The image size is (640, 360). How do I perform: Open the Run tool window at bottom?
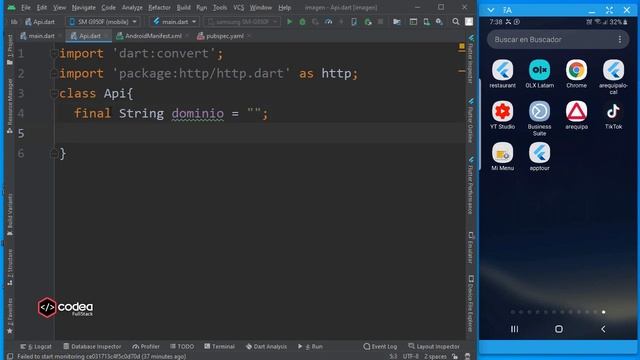click(310, 347)
